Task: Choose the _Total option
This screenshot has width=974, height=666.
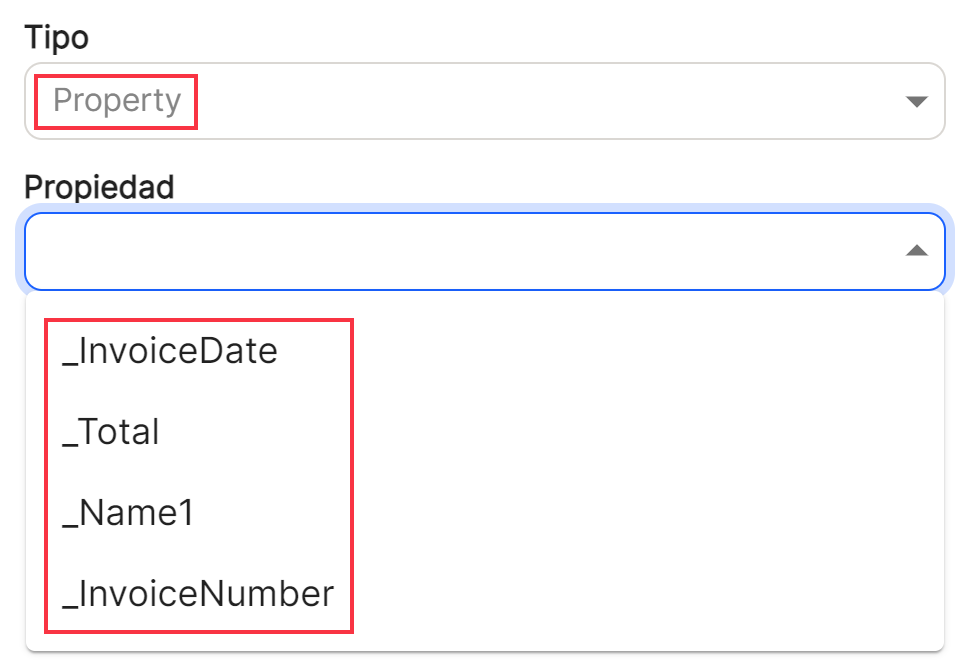Action: point(485,432)
